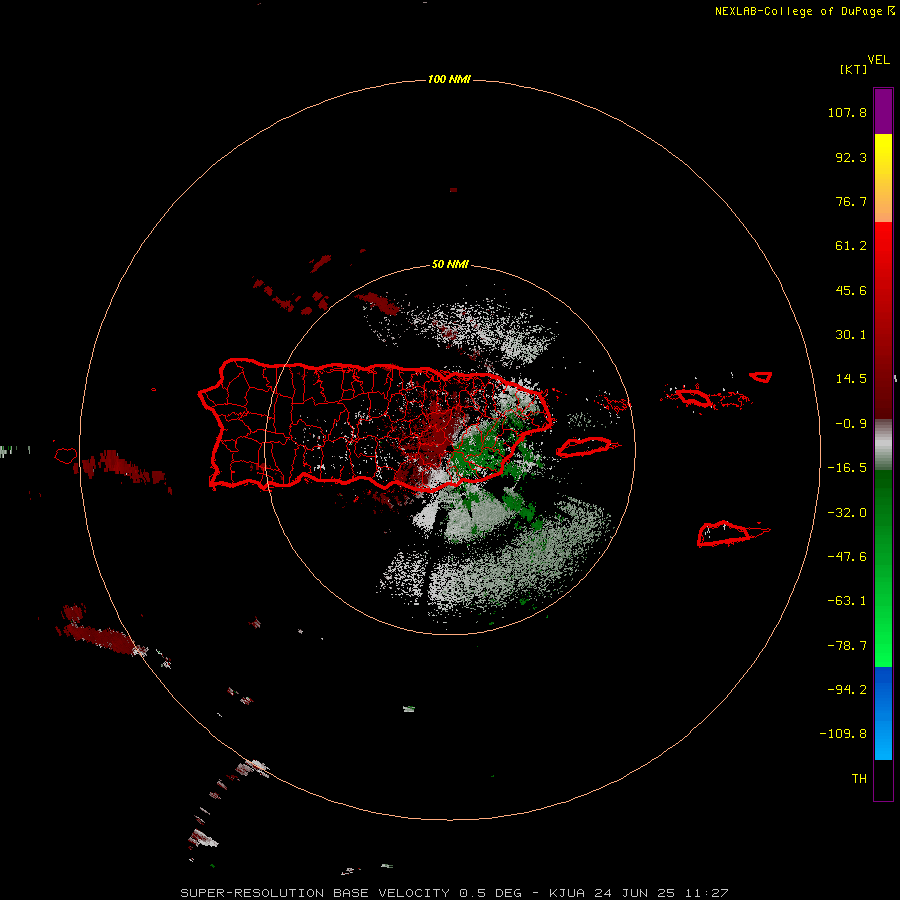
Task: Click the blue segment of velocity color bar
Action: (883, 713)
